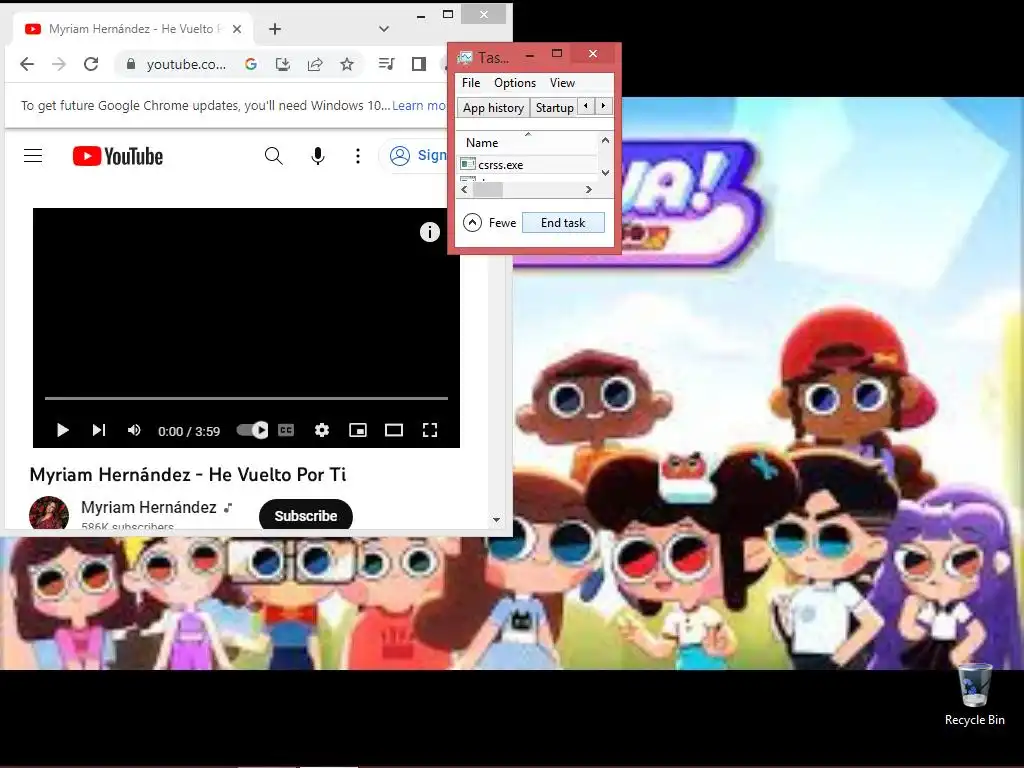The height and width of the screenshot is (768, 1024).
Task: Play the YouTube video
Action: 63,430
